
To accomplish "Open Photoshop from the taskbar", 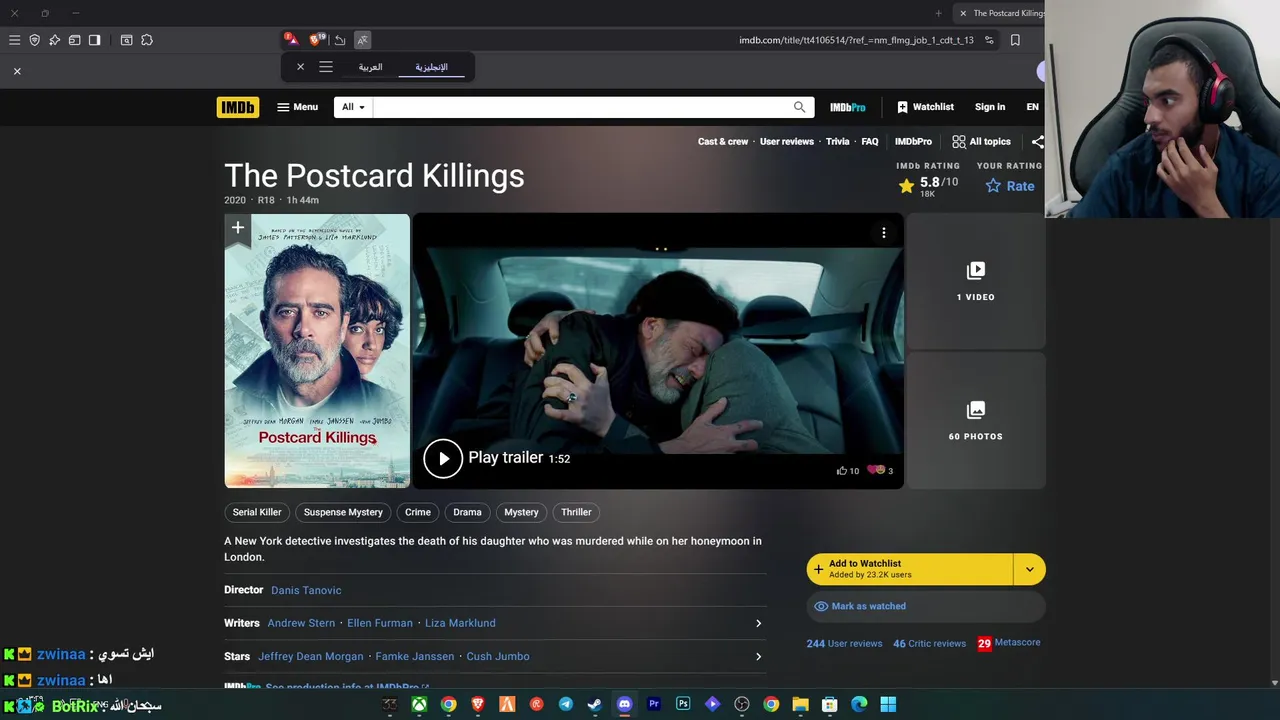I will (683, 704).
